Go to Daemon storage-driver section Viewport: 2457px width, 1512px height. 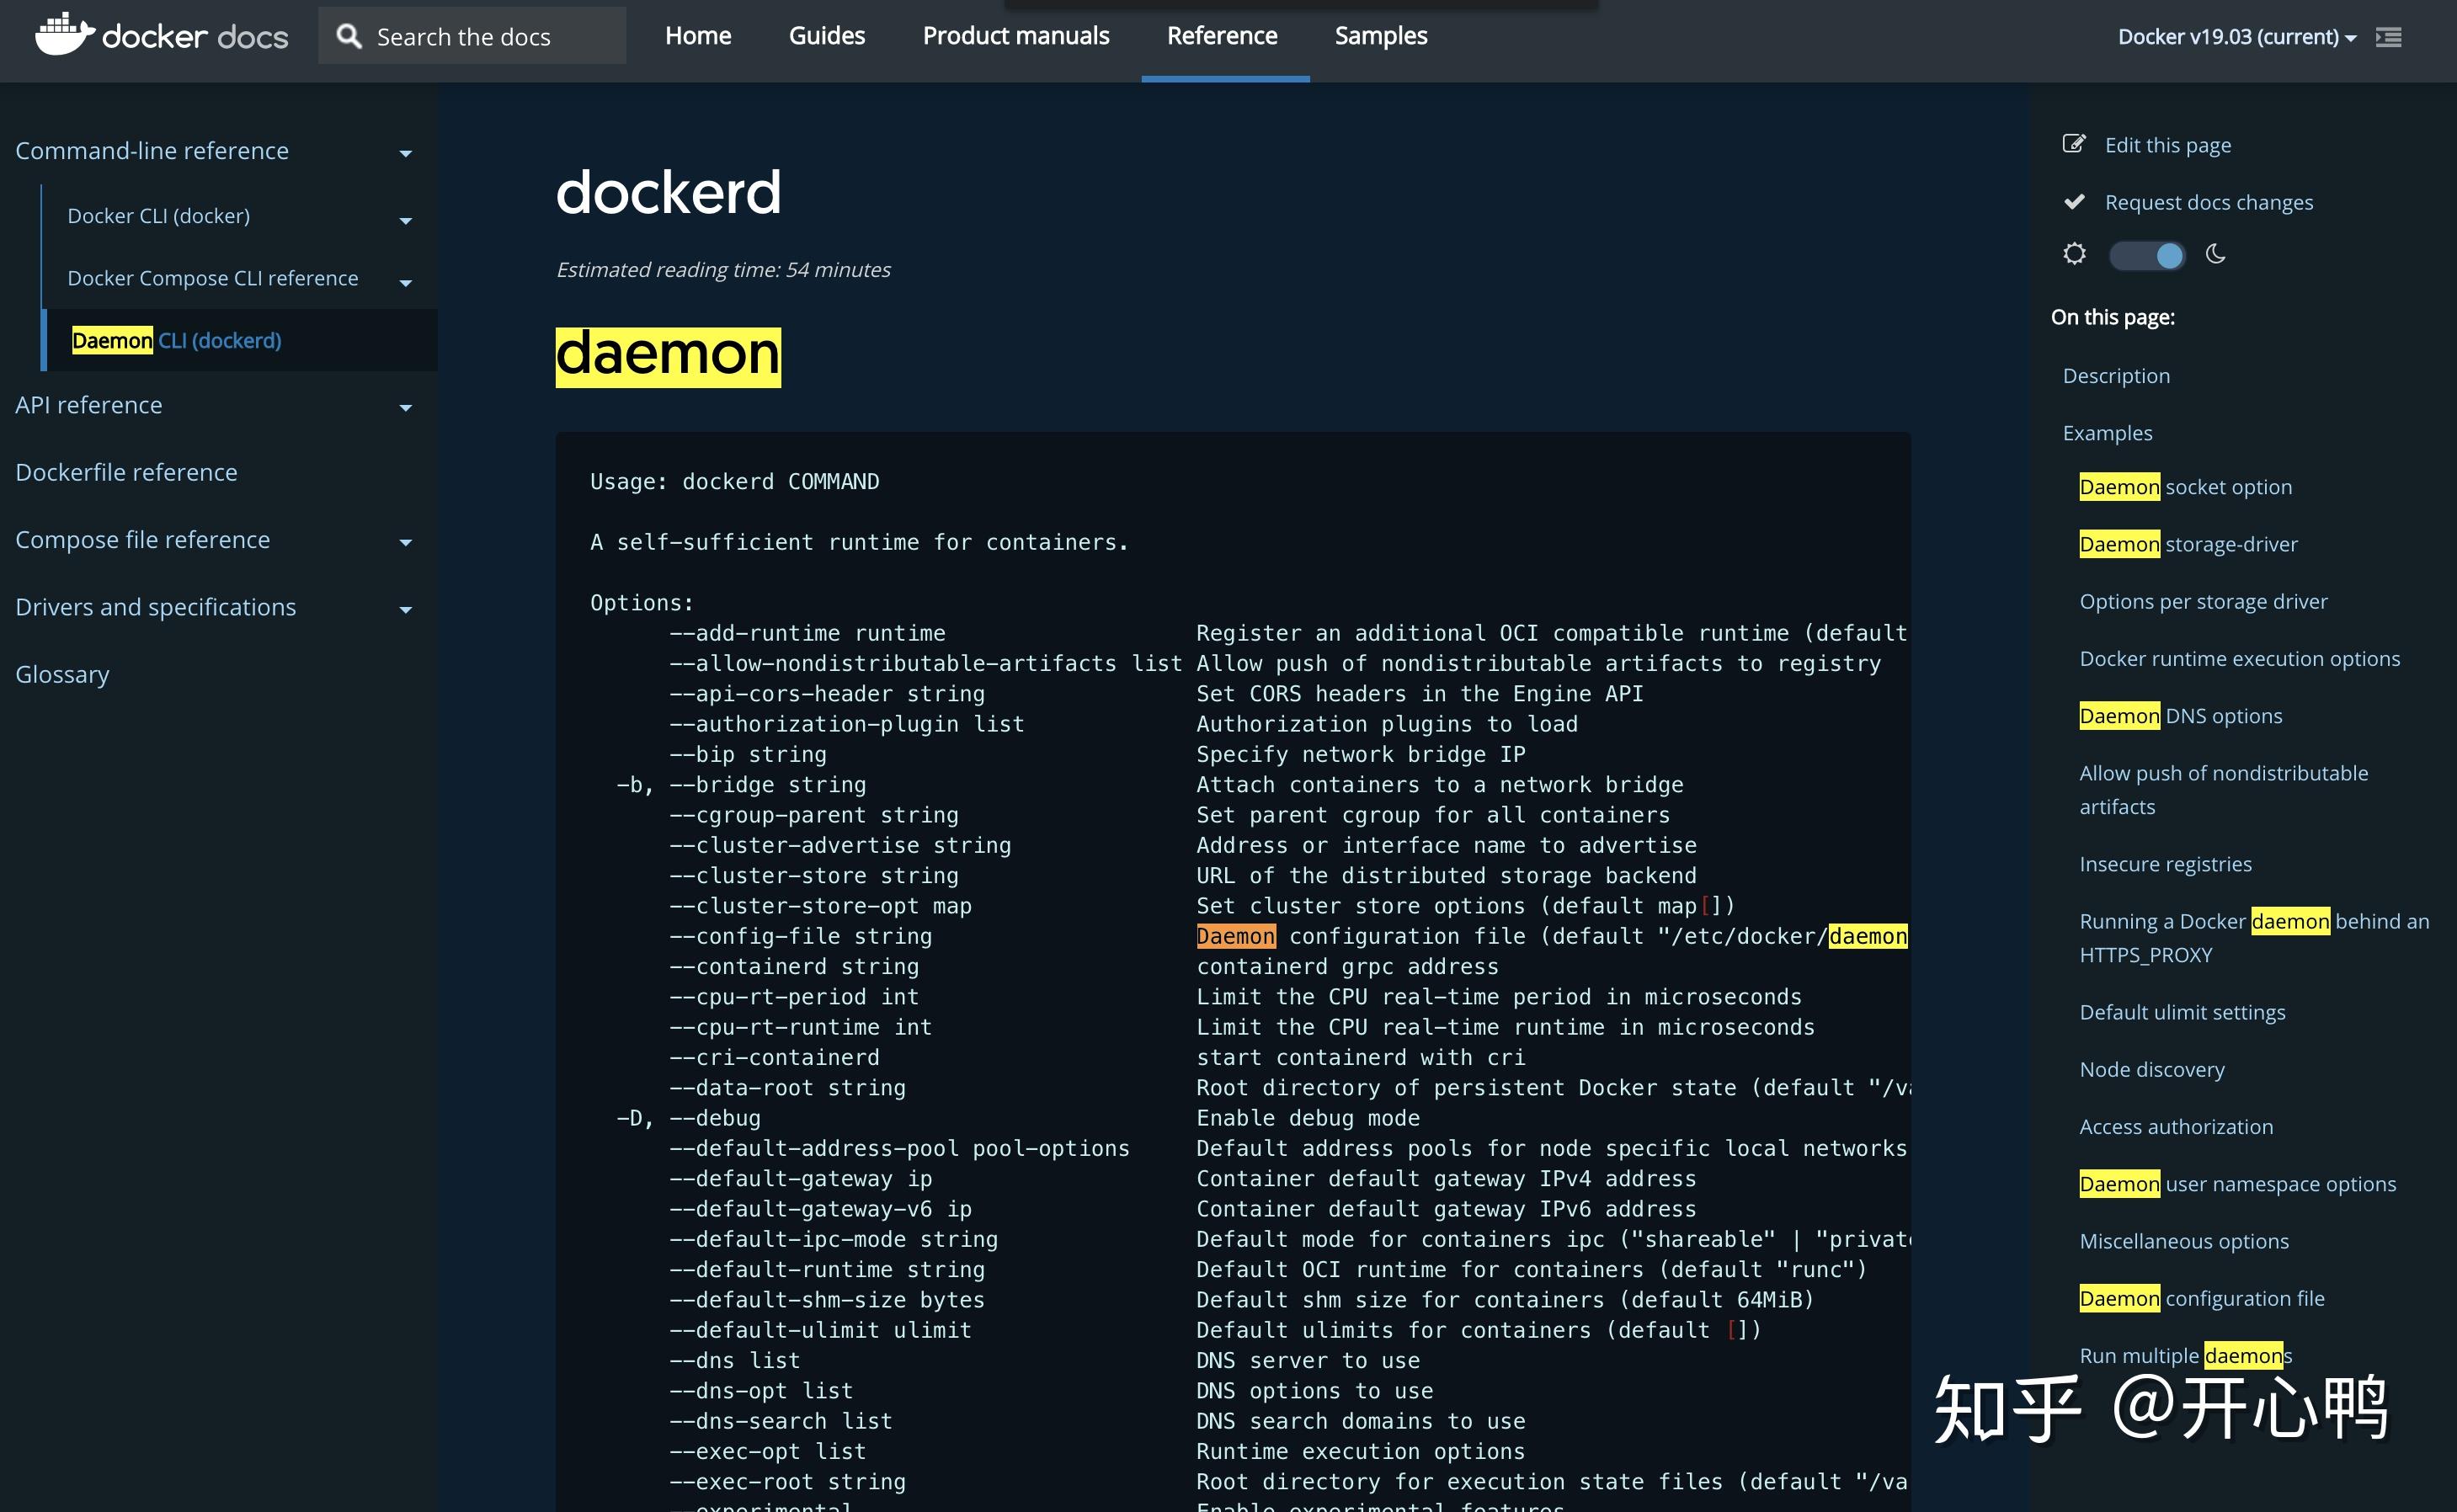[2188, 544]
